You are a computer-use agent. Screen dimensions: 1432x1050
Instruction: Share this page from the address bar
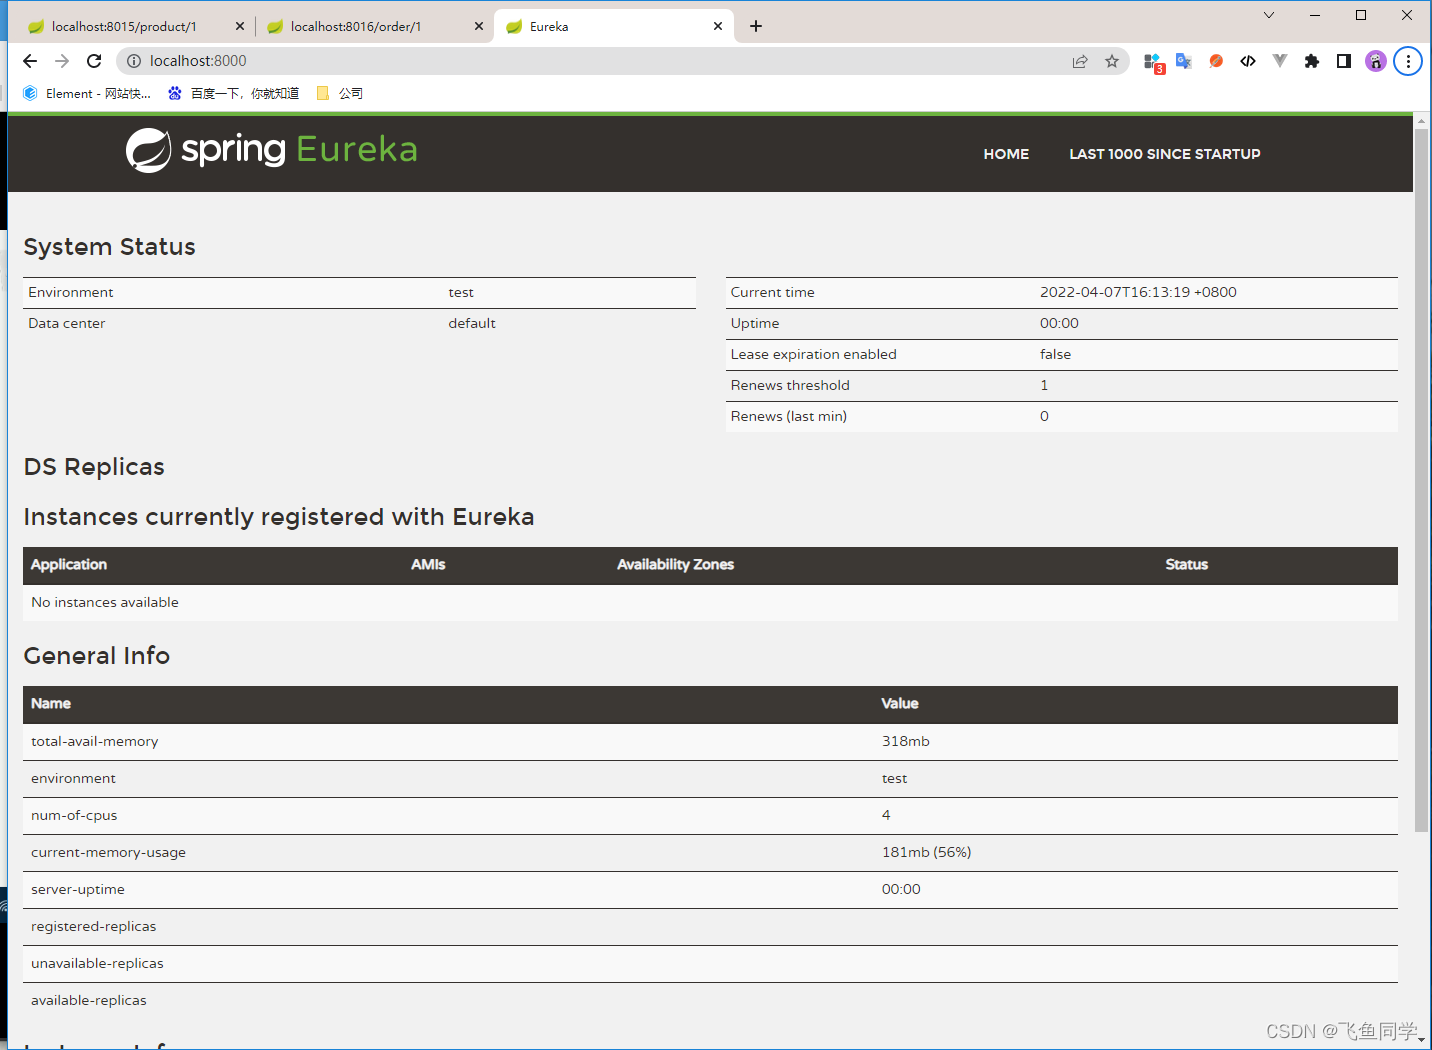click(x=1080, y=61)
